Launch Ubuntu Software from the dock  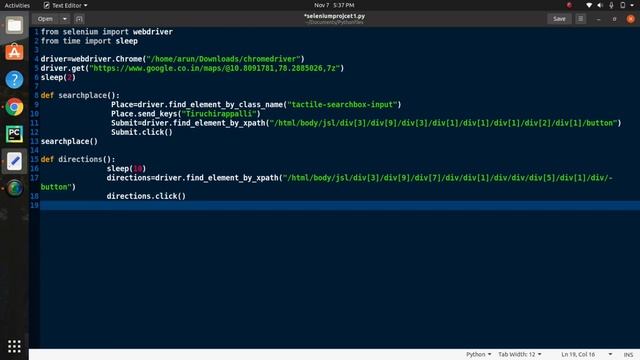tap(14, 53)
